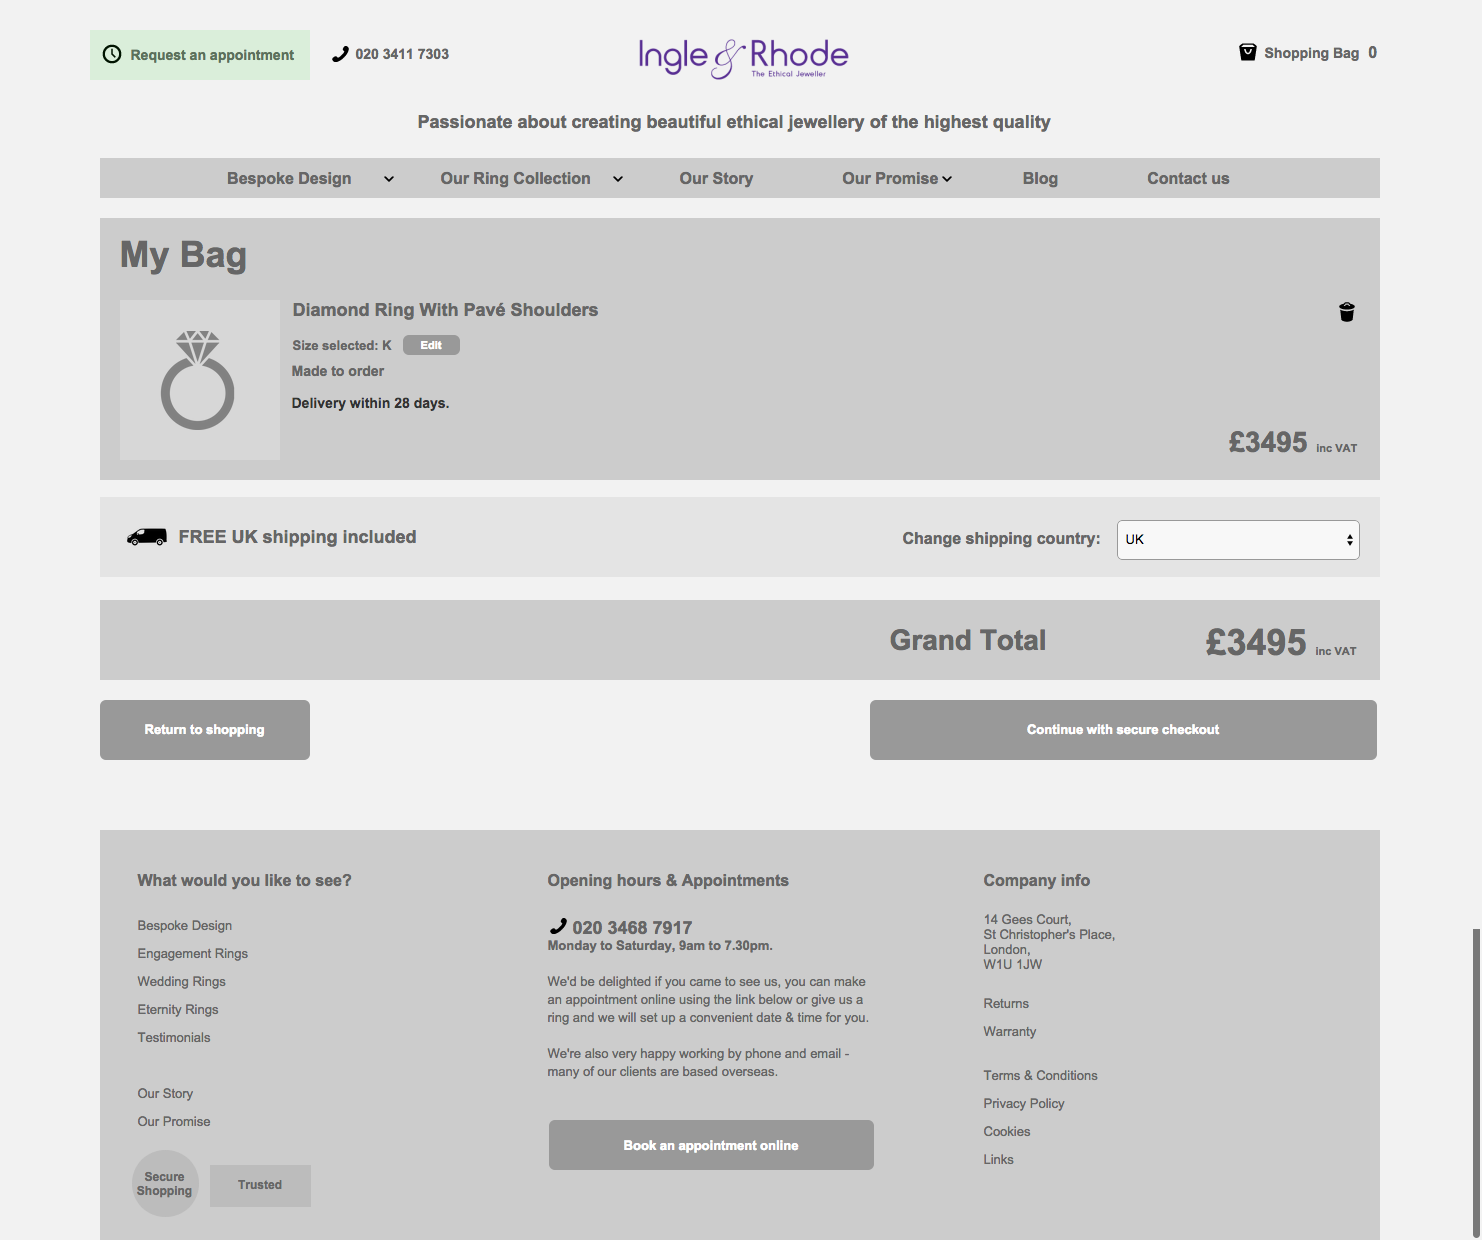The height and width of the screenshot is (1240, 1482).
Task: Expand the Our Promise dropdown arrow
Action: [x=947, y=179]
